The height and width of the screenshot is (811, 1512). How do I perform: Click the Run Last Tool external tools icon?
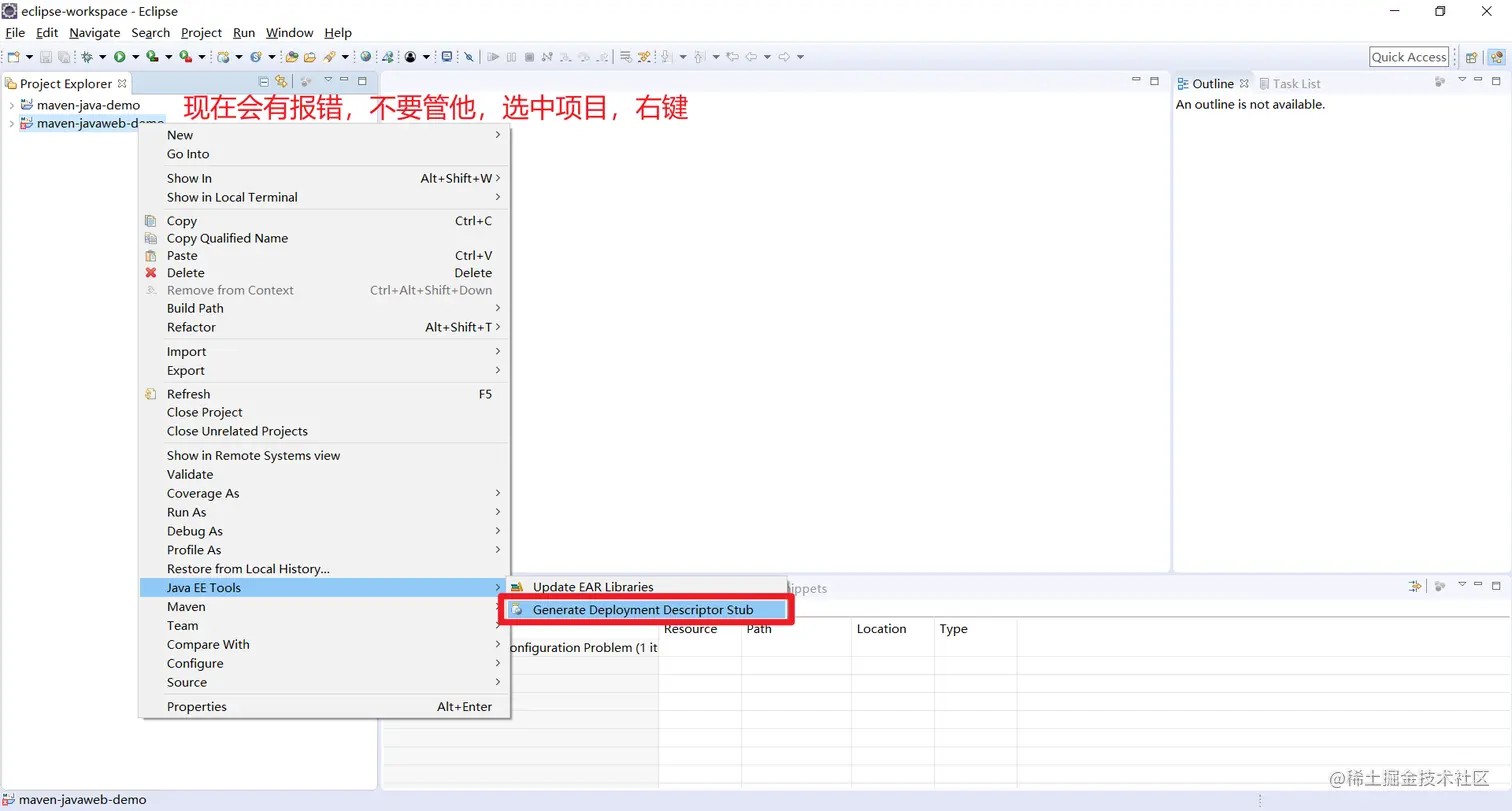pos(186,57)
